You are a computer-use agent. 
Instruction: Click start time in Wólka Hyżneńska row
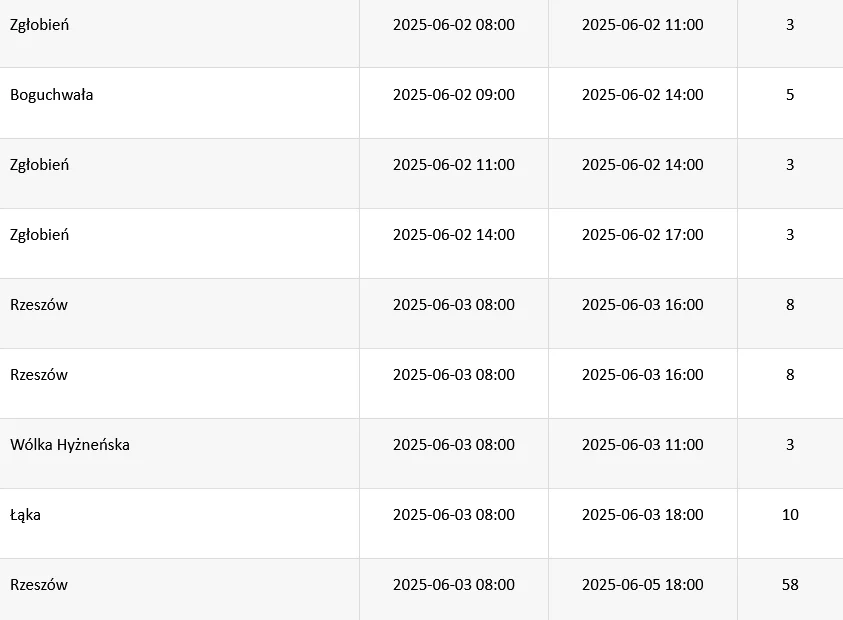coord(453,445)
